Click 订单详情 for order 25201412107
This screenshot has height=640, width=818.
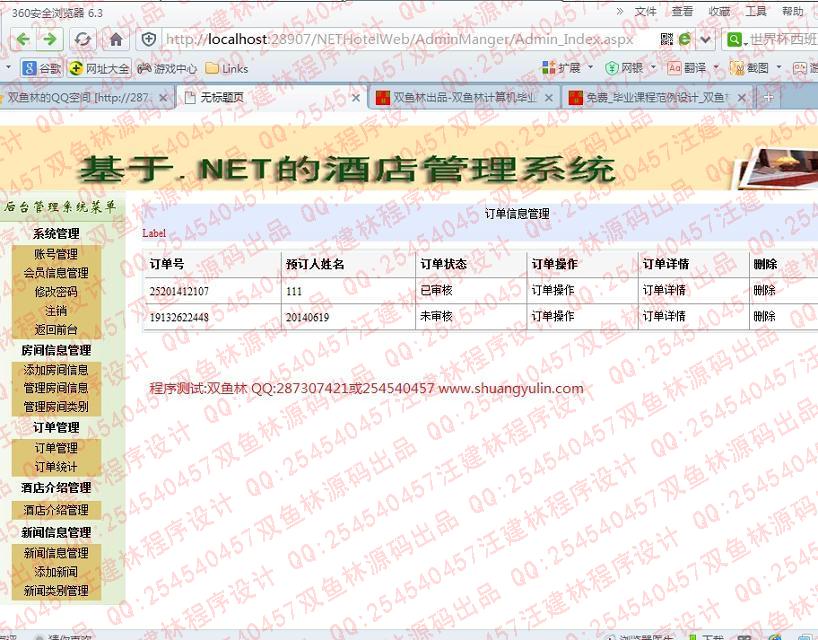pyautogui.click(x=664, y=290)
